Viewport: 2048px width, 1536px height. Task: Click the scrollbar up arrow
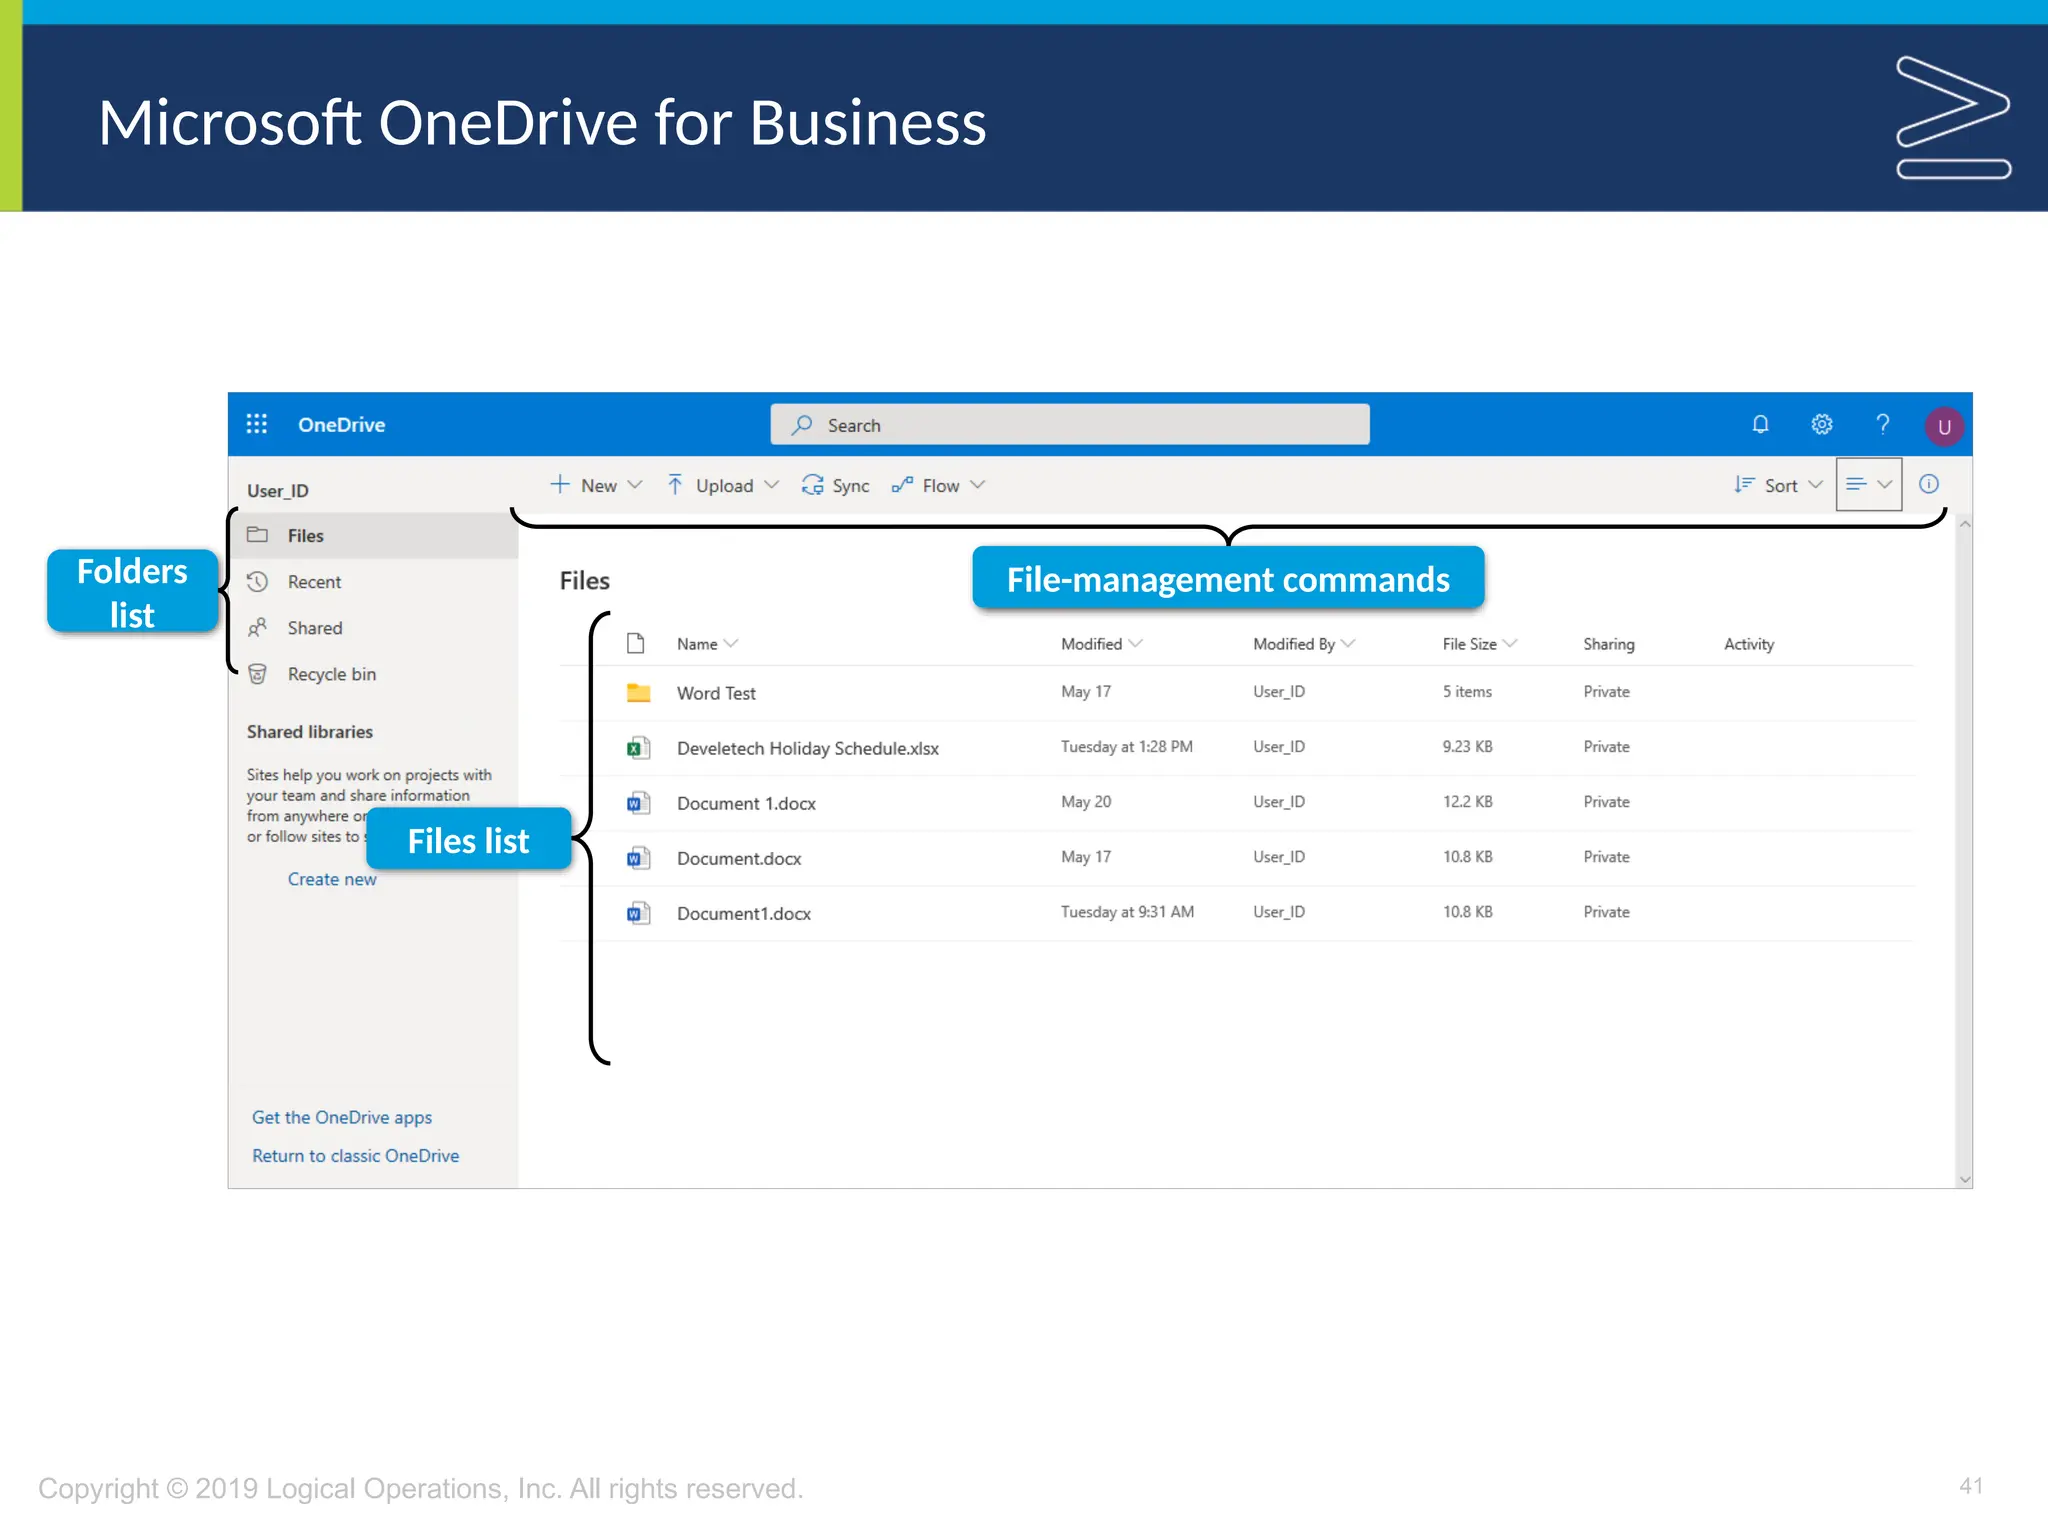(x=1964, y=524)
